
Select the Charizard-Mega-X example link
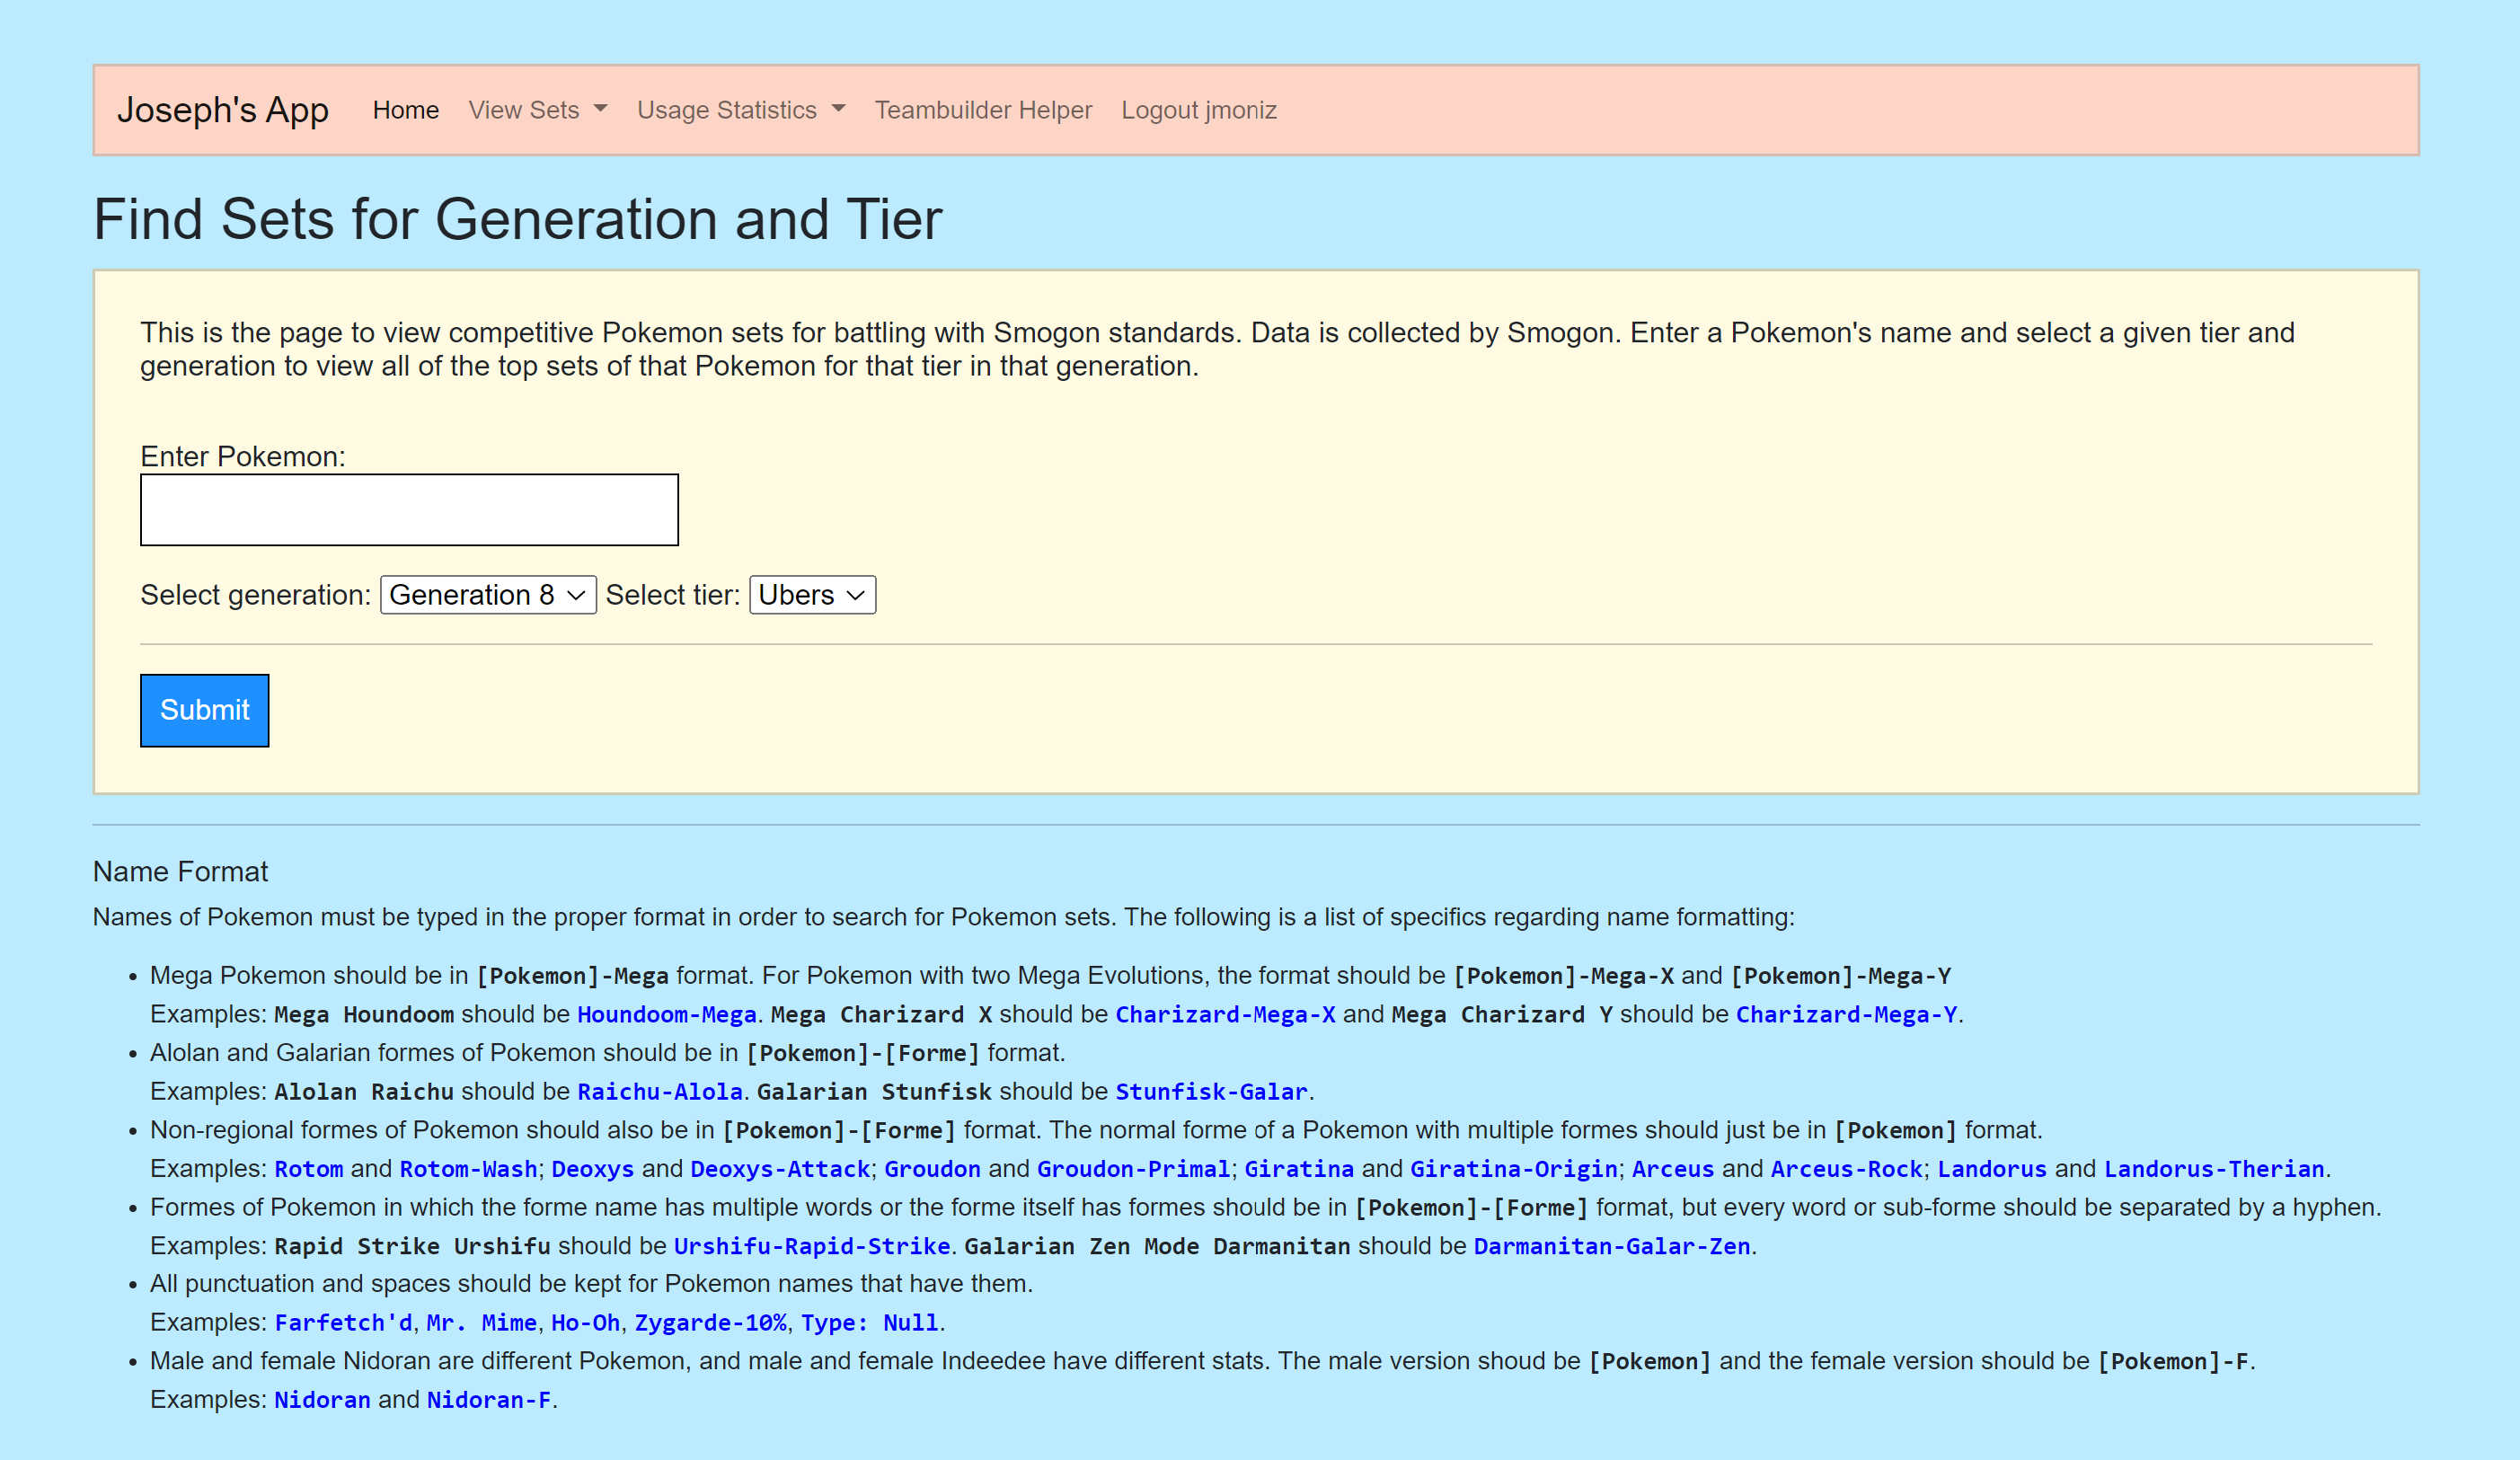(1225, 1014)
